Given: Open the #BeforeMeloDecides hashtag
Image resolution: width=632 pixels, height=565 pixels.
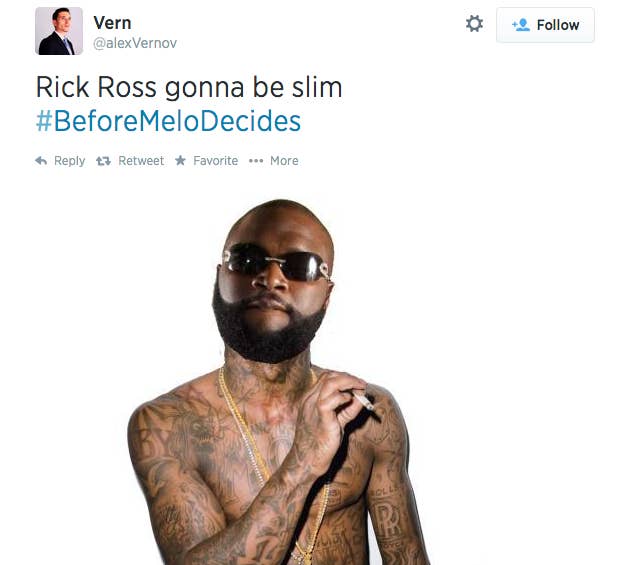Looking at the screenshot, I should (x=168, y=121).
